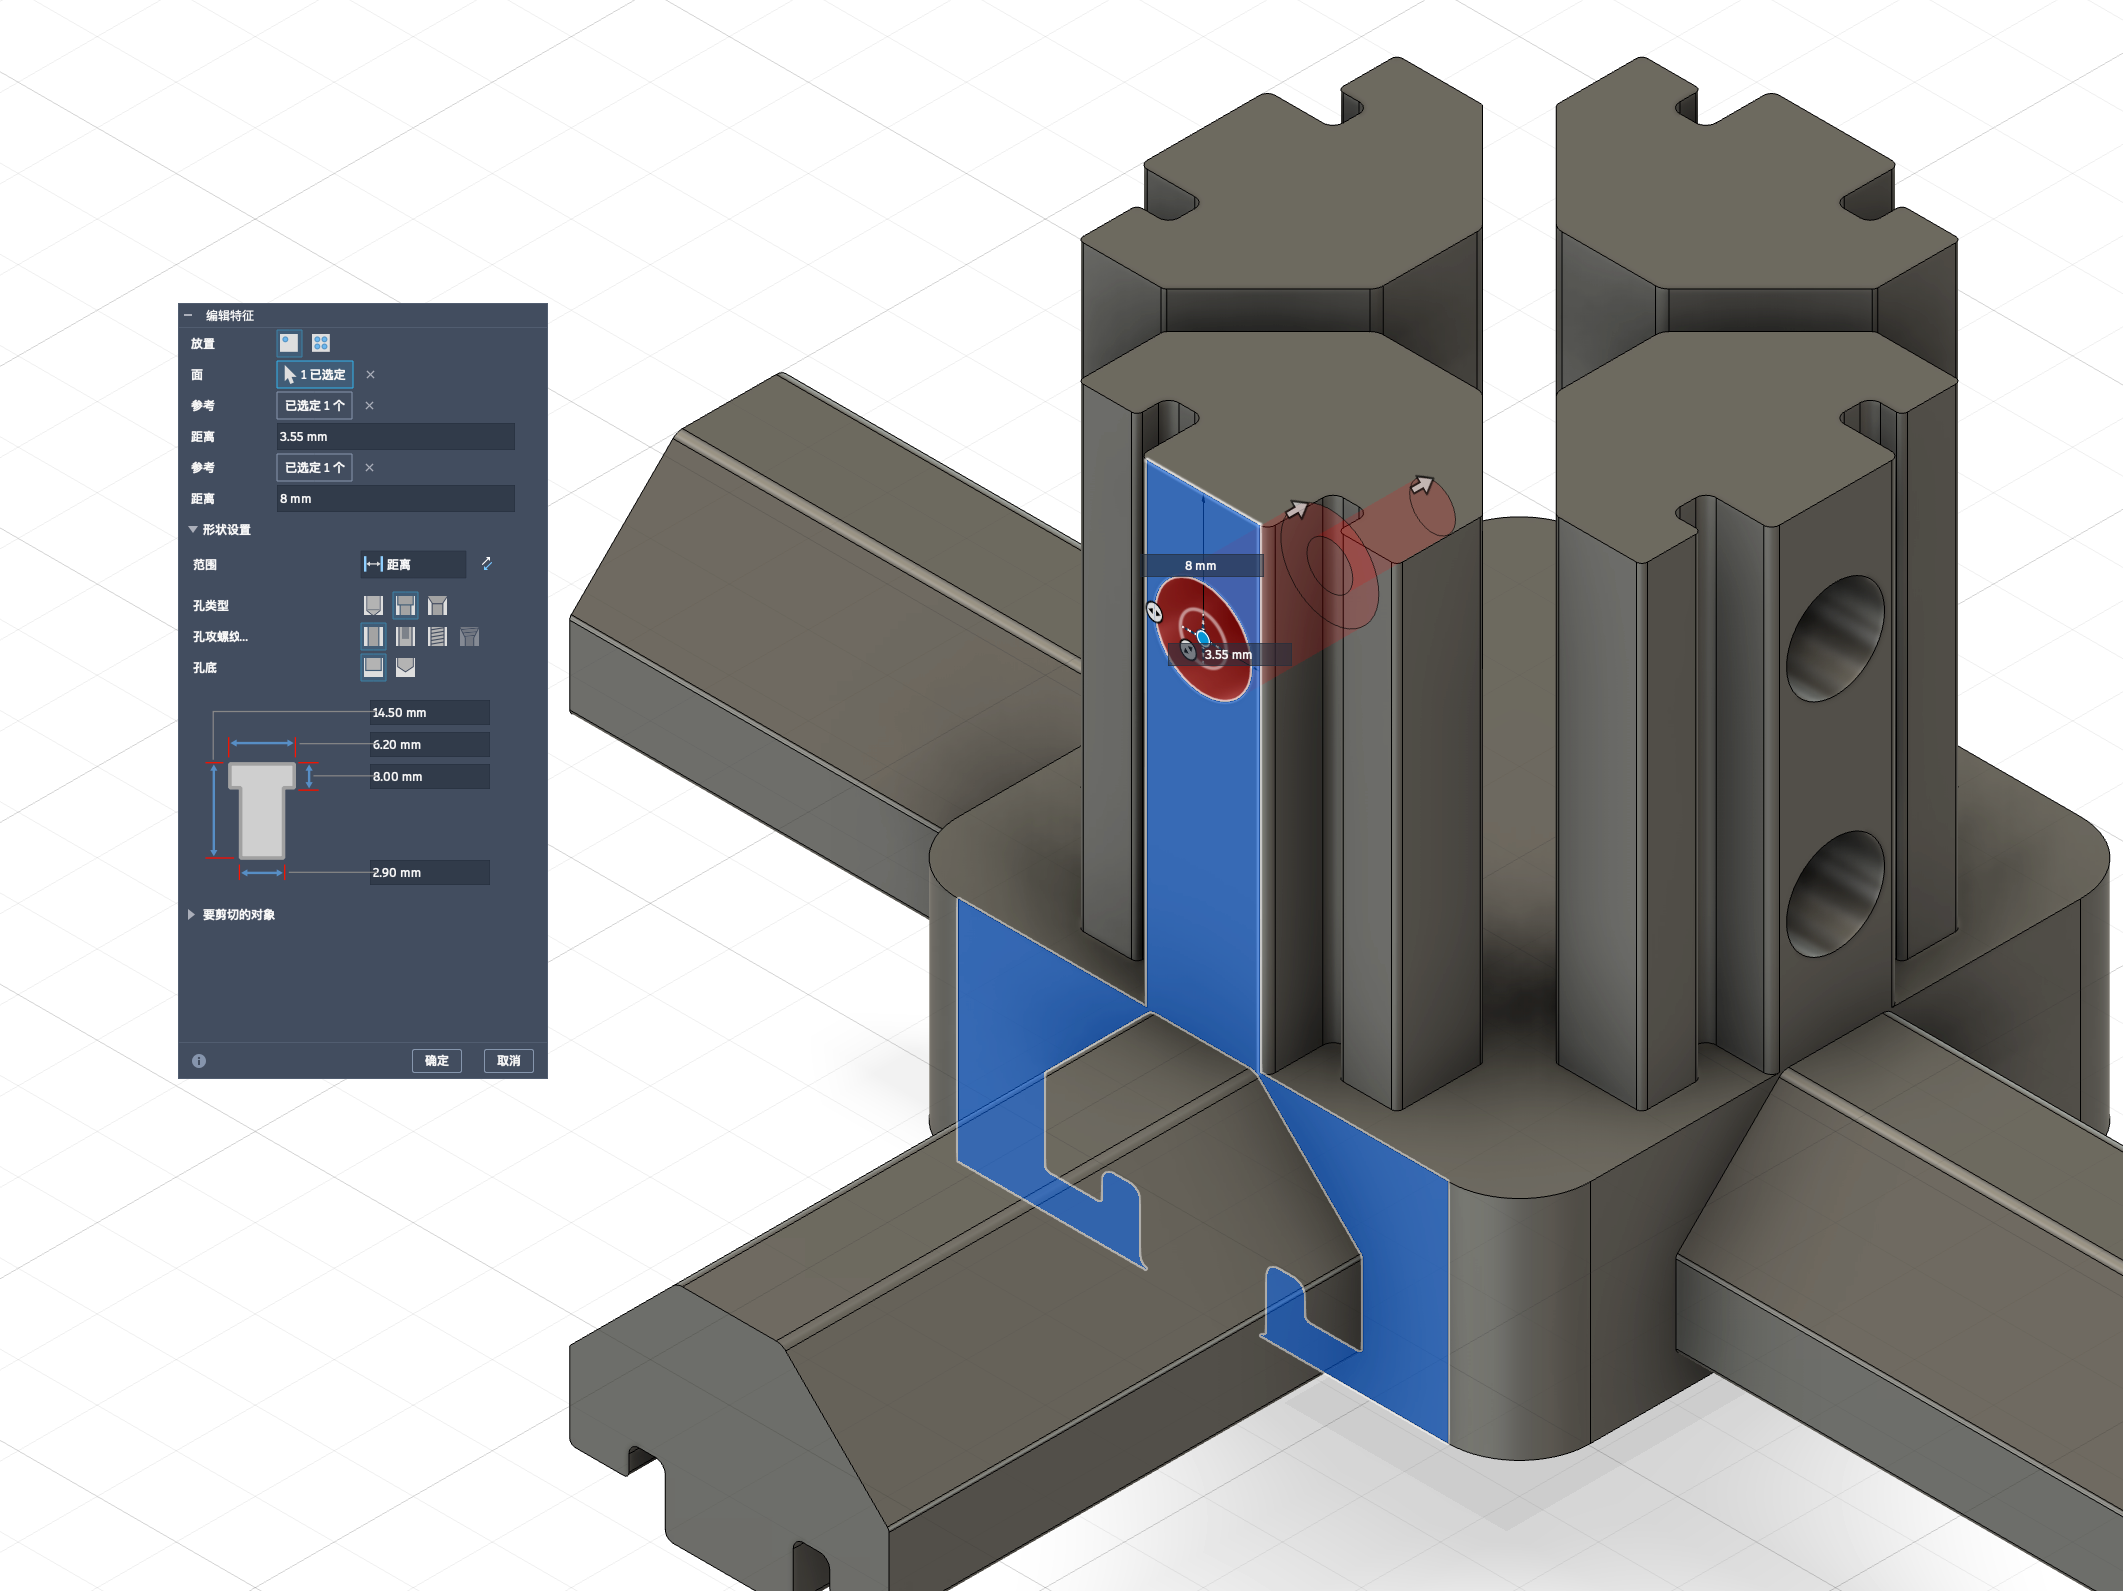
Task: Edit the 2.90 mm hole diameter field
Action: [429, 873]
